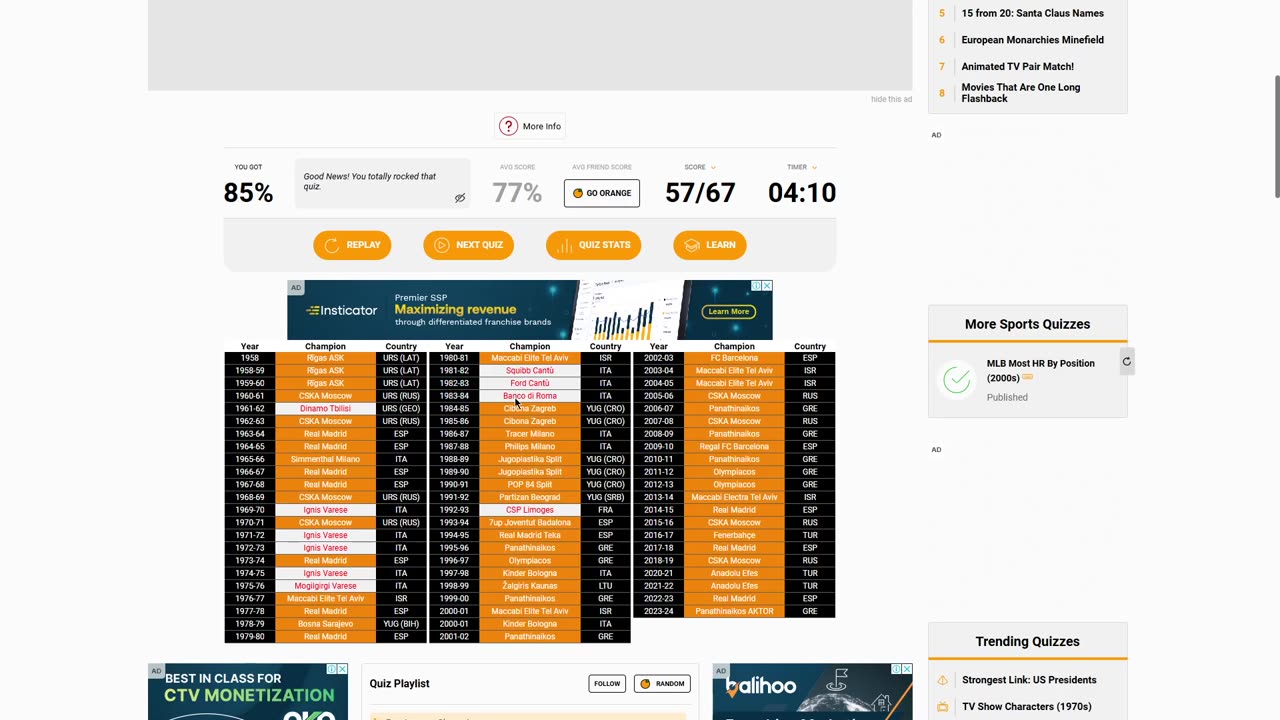The height and width of the screenshot is (720, 1280).
Task: Click the More Info question mark icon
Action: click(x=508, y=126)
